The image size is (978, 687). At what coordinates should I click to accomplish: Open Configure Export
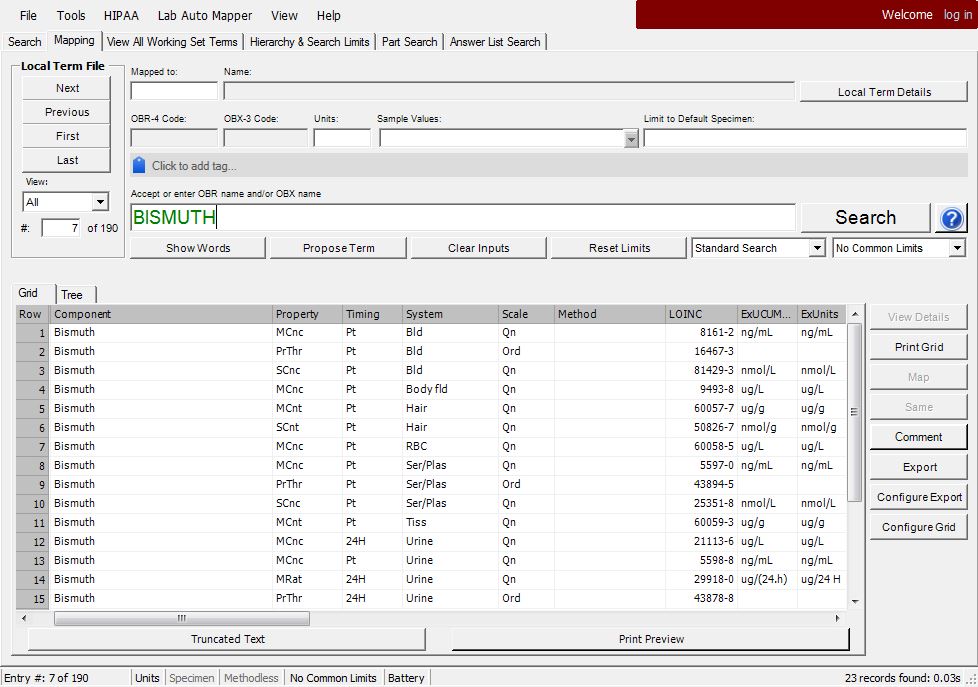pos(919,497)
